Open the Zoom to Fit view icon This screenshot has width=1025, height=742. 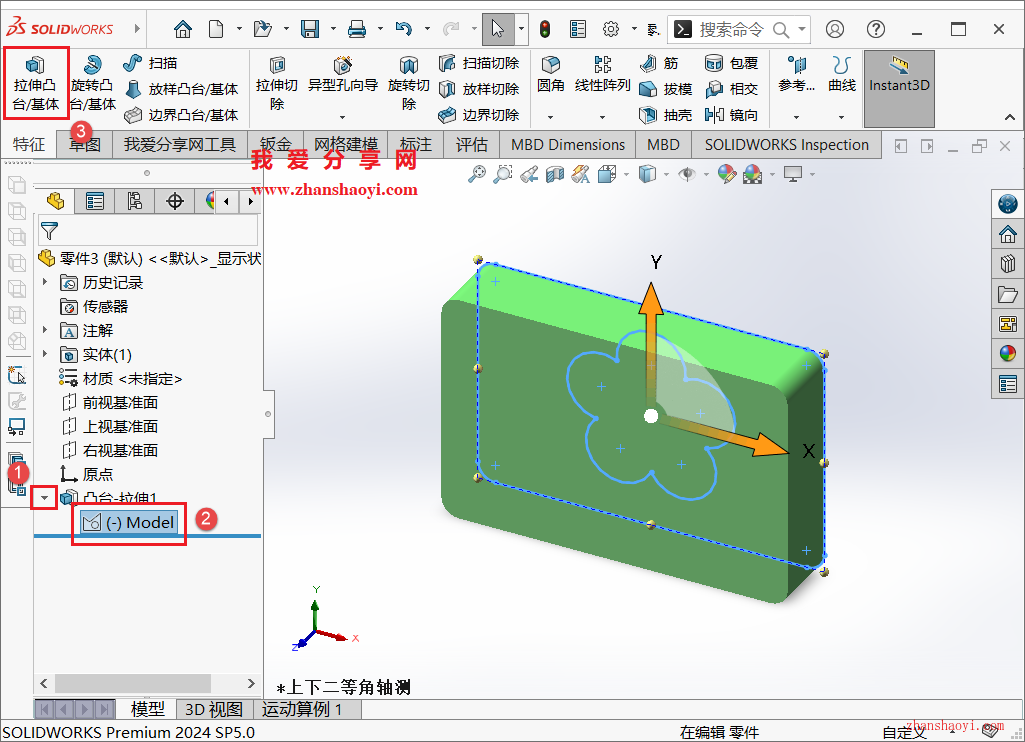point(477,173)
